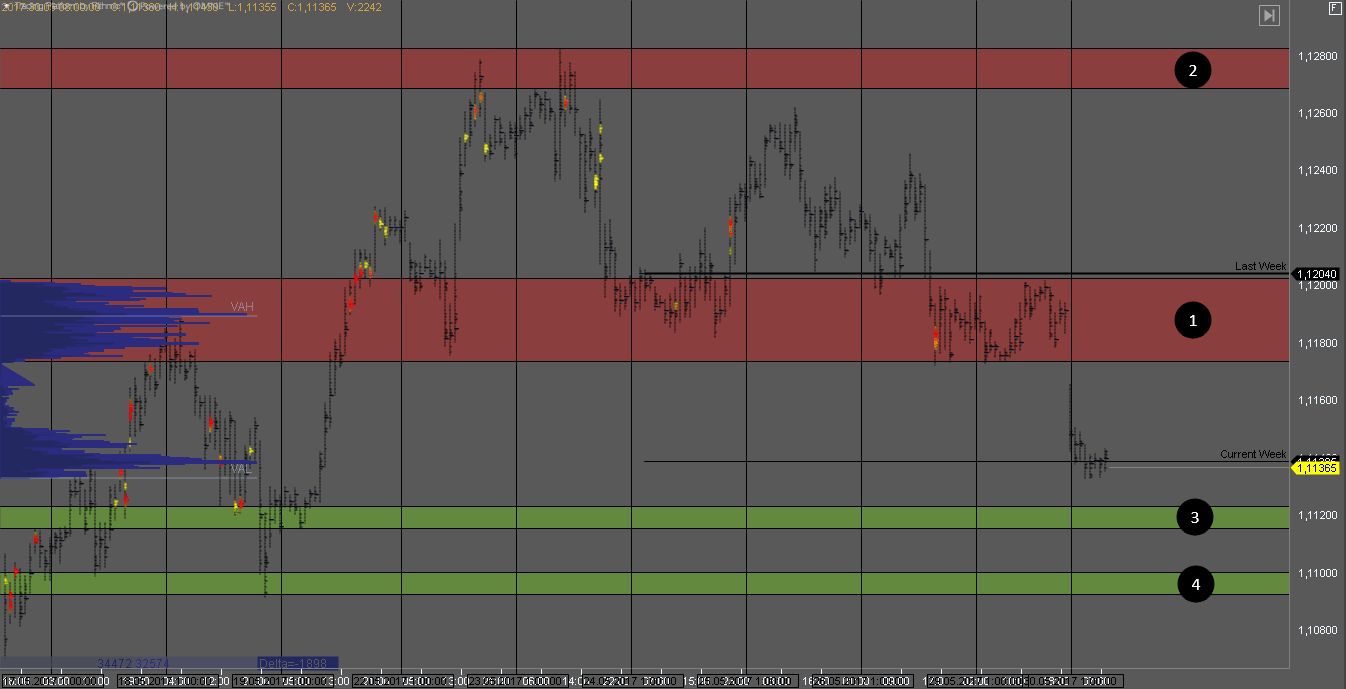Image resolution: width=1346 pixels, height=689 pixels.
Task: Click the 1,12040 price tag on axis
Action: (1316, 274)
